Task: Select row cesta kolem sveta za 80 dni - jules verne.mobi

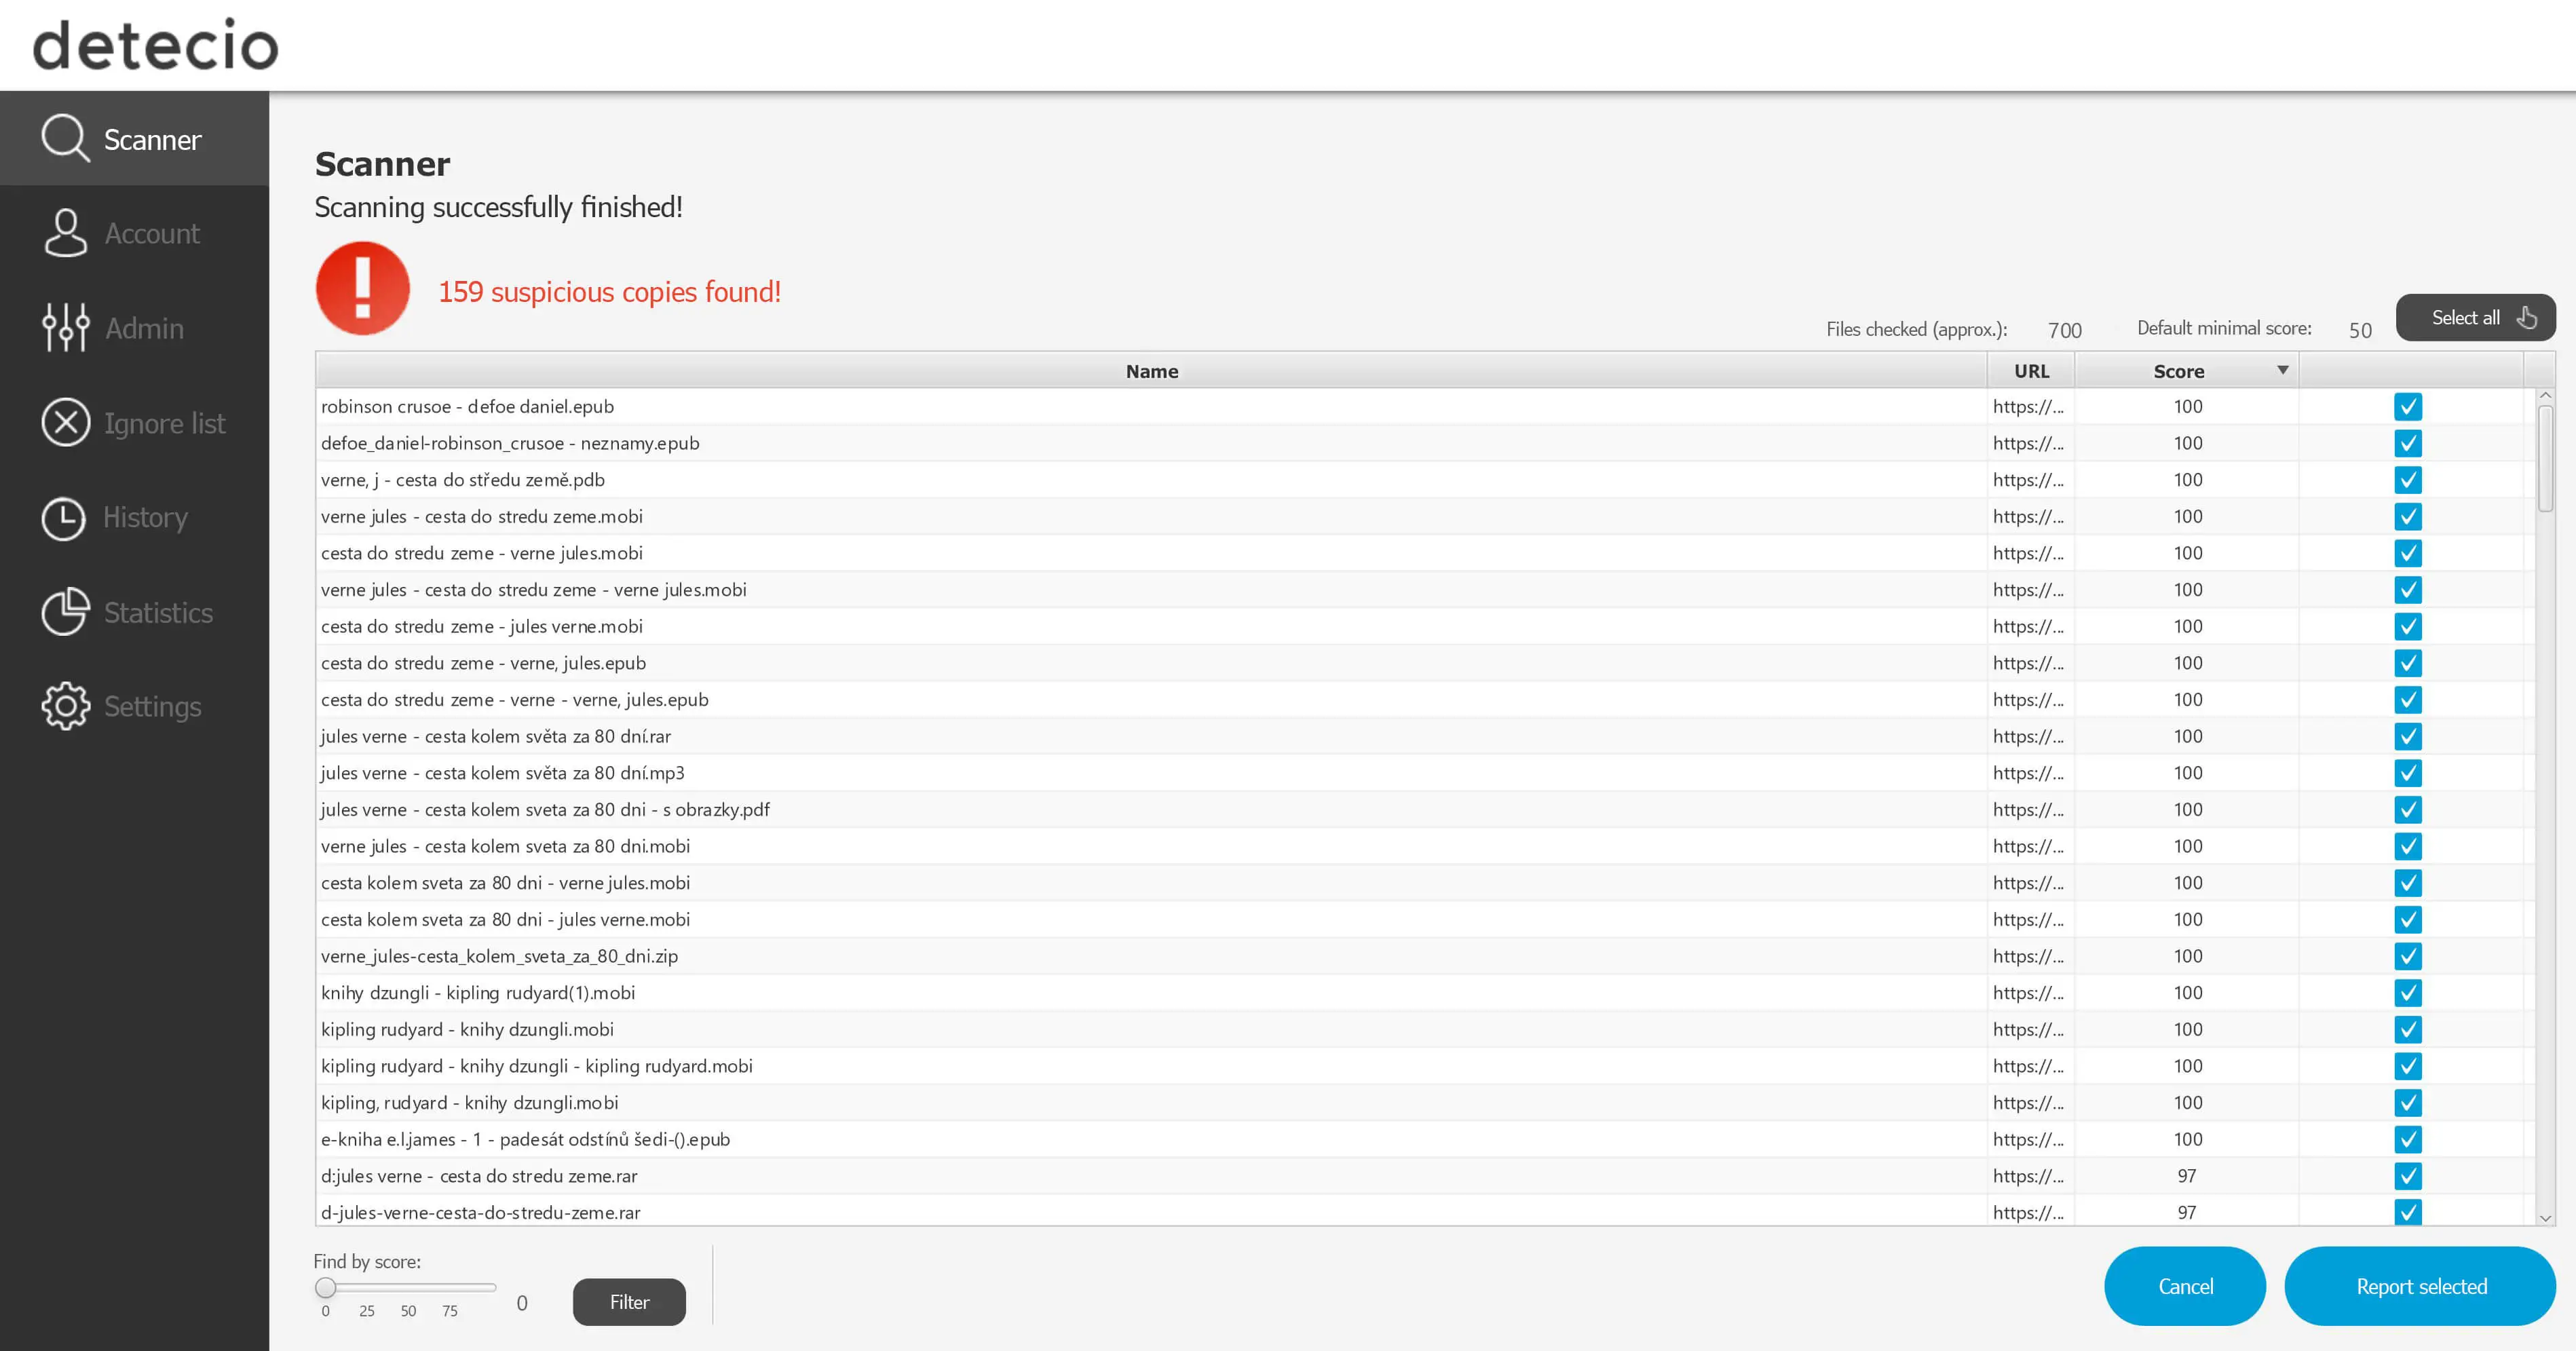Action: (1425, 919)
